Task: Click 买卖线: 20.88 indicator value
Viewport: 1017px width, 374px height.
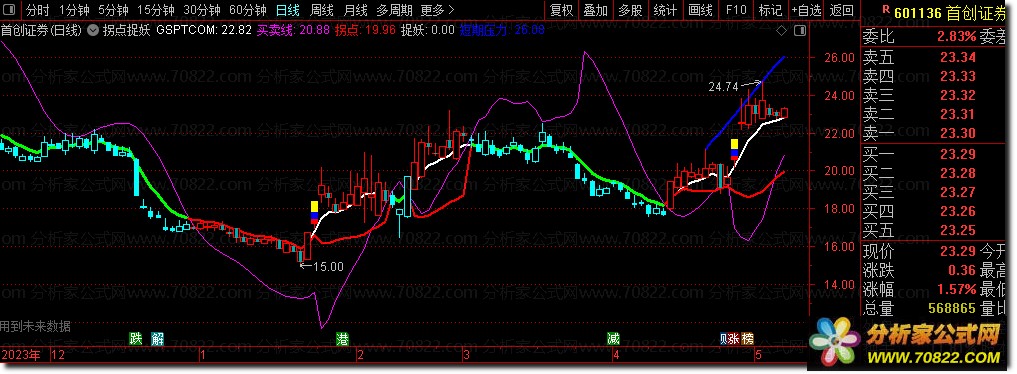Action: [293, 30]
